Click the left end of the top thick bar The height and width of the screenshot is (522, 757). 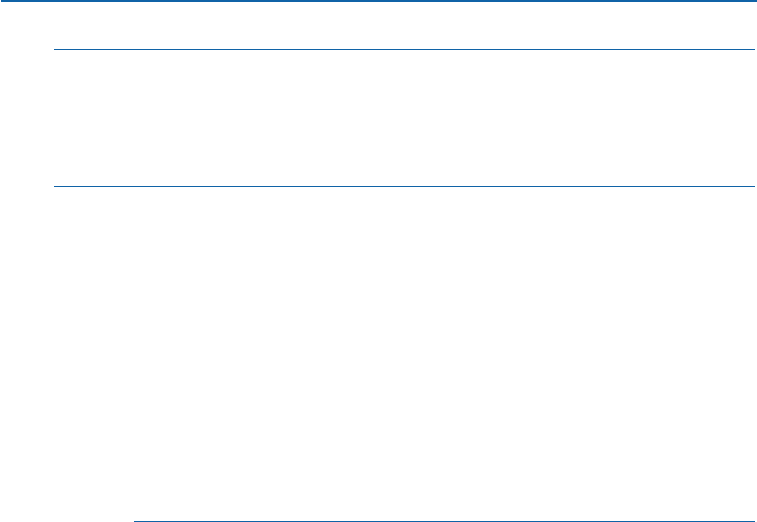click(4, 1)
